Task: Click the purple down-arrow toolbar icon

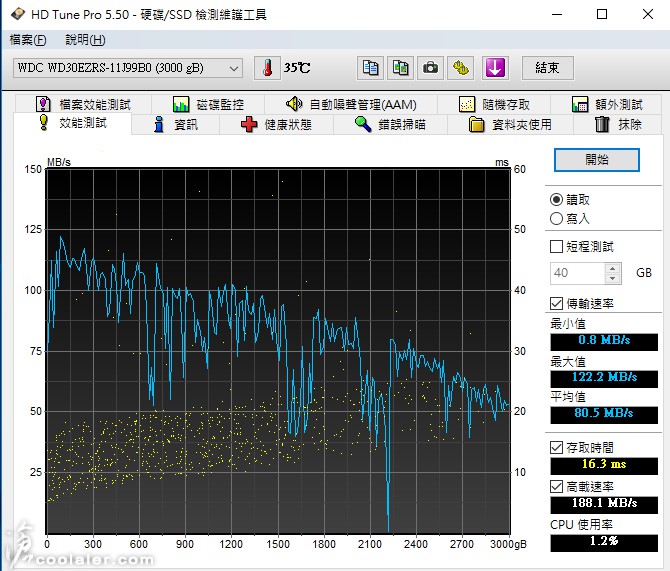Action: pyautogui.click(x=495, y=68)
